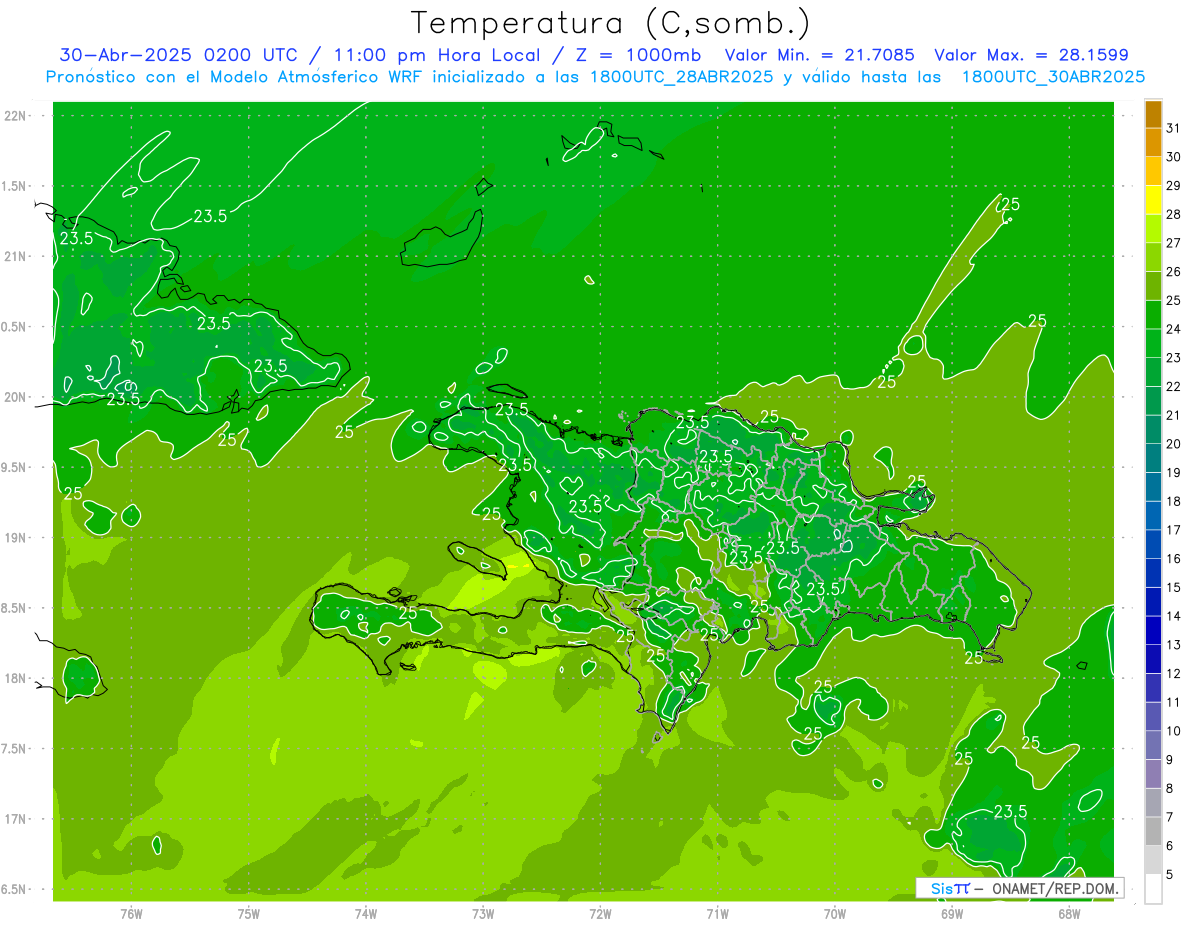
Task: Click the colorbar swatch between 30 and 31
Action: (1153, 143)
